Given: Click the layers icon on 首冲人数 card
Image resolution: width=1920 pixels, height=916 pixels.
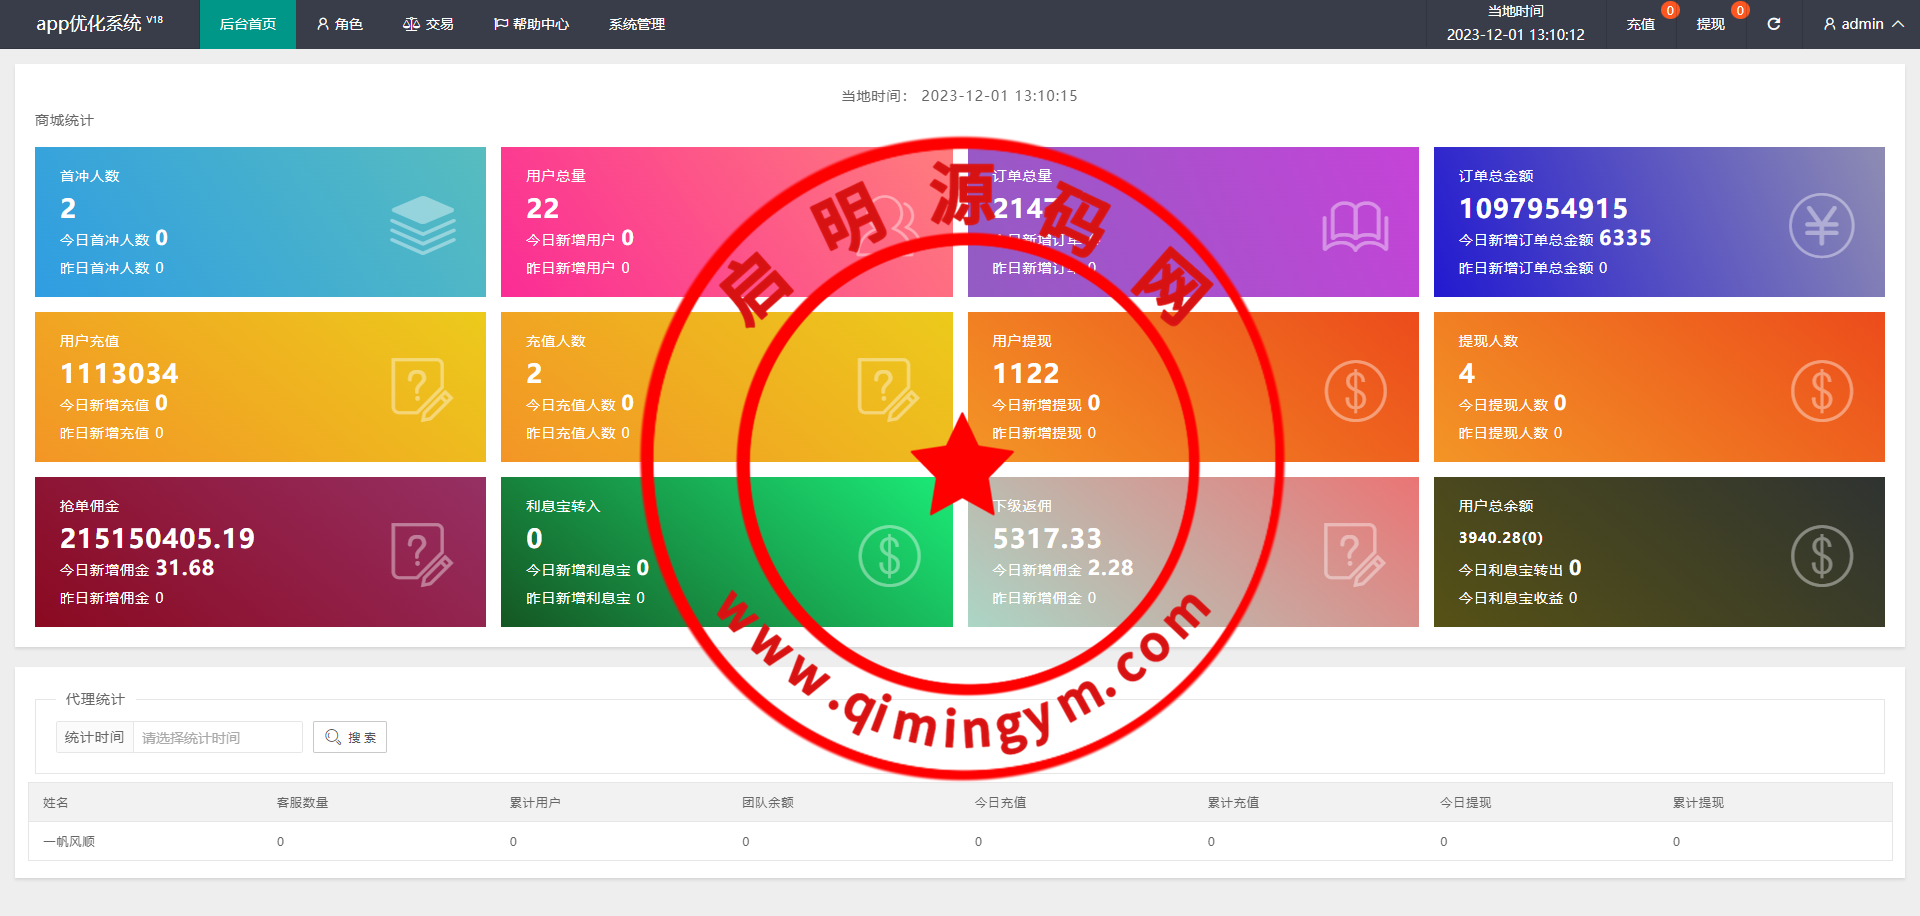Looking at the screenshot, I should pyautogui.click(x=422, y=224).
